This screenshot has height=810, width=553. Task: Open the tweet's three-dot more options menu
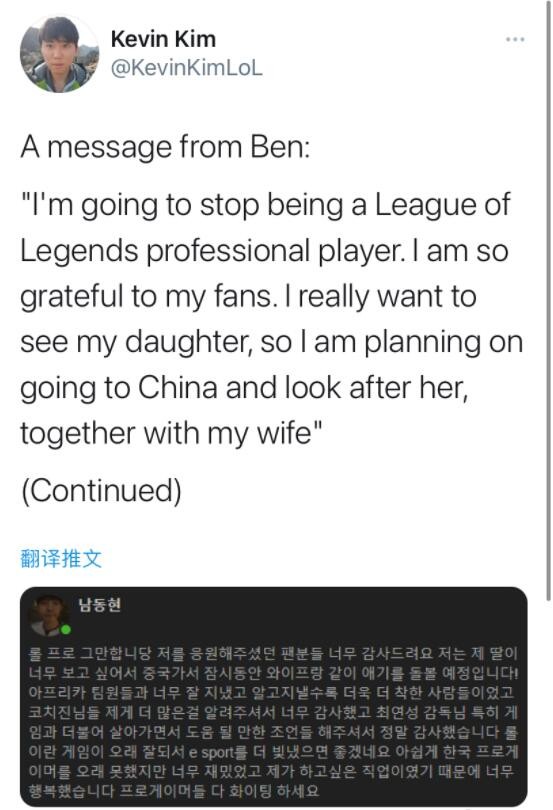click(x=515, y=40)
